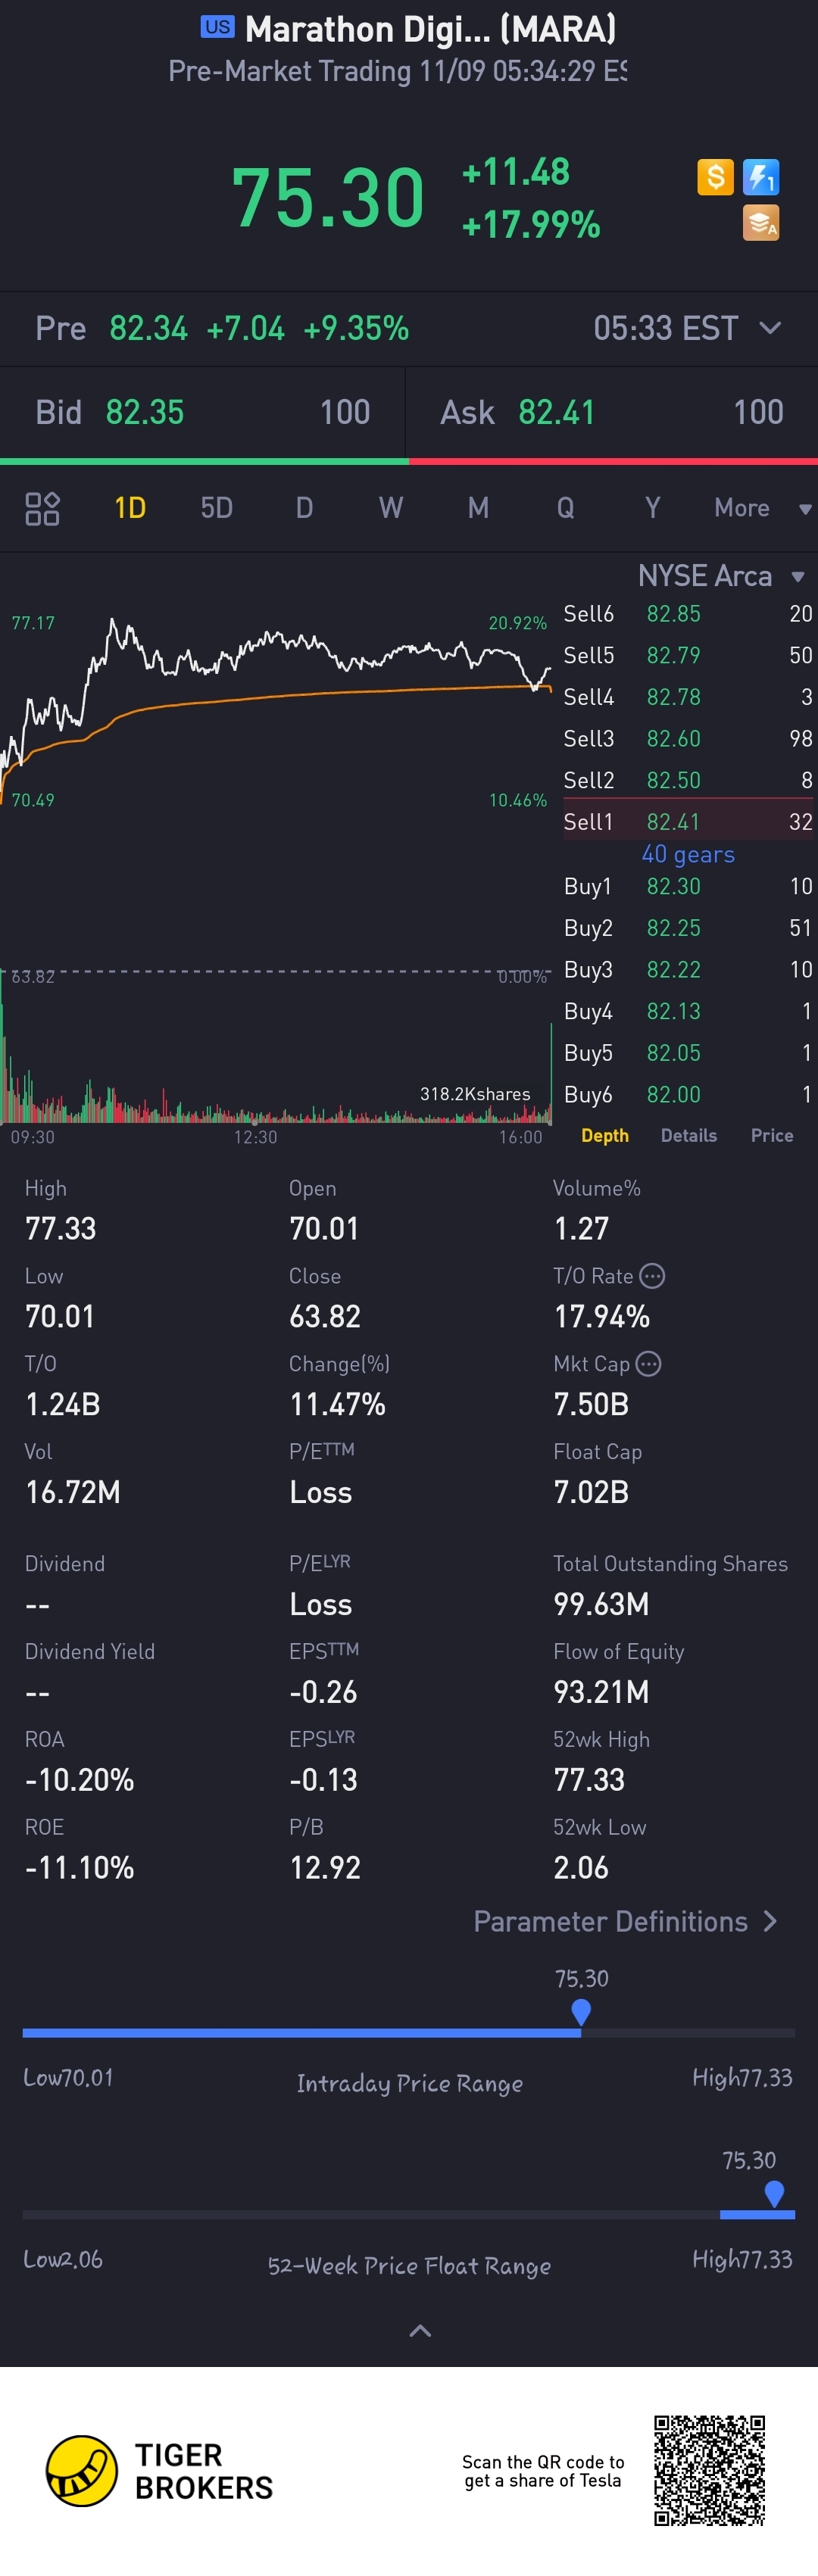Open the Price order book tab
Screen dimensions: 818x2576
(772, 1135)
